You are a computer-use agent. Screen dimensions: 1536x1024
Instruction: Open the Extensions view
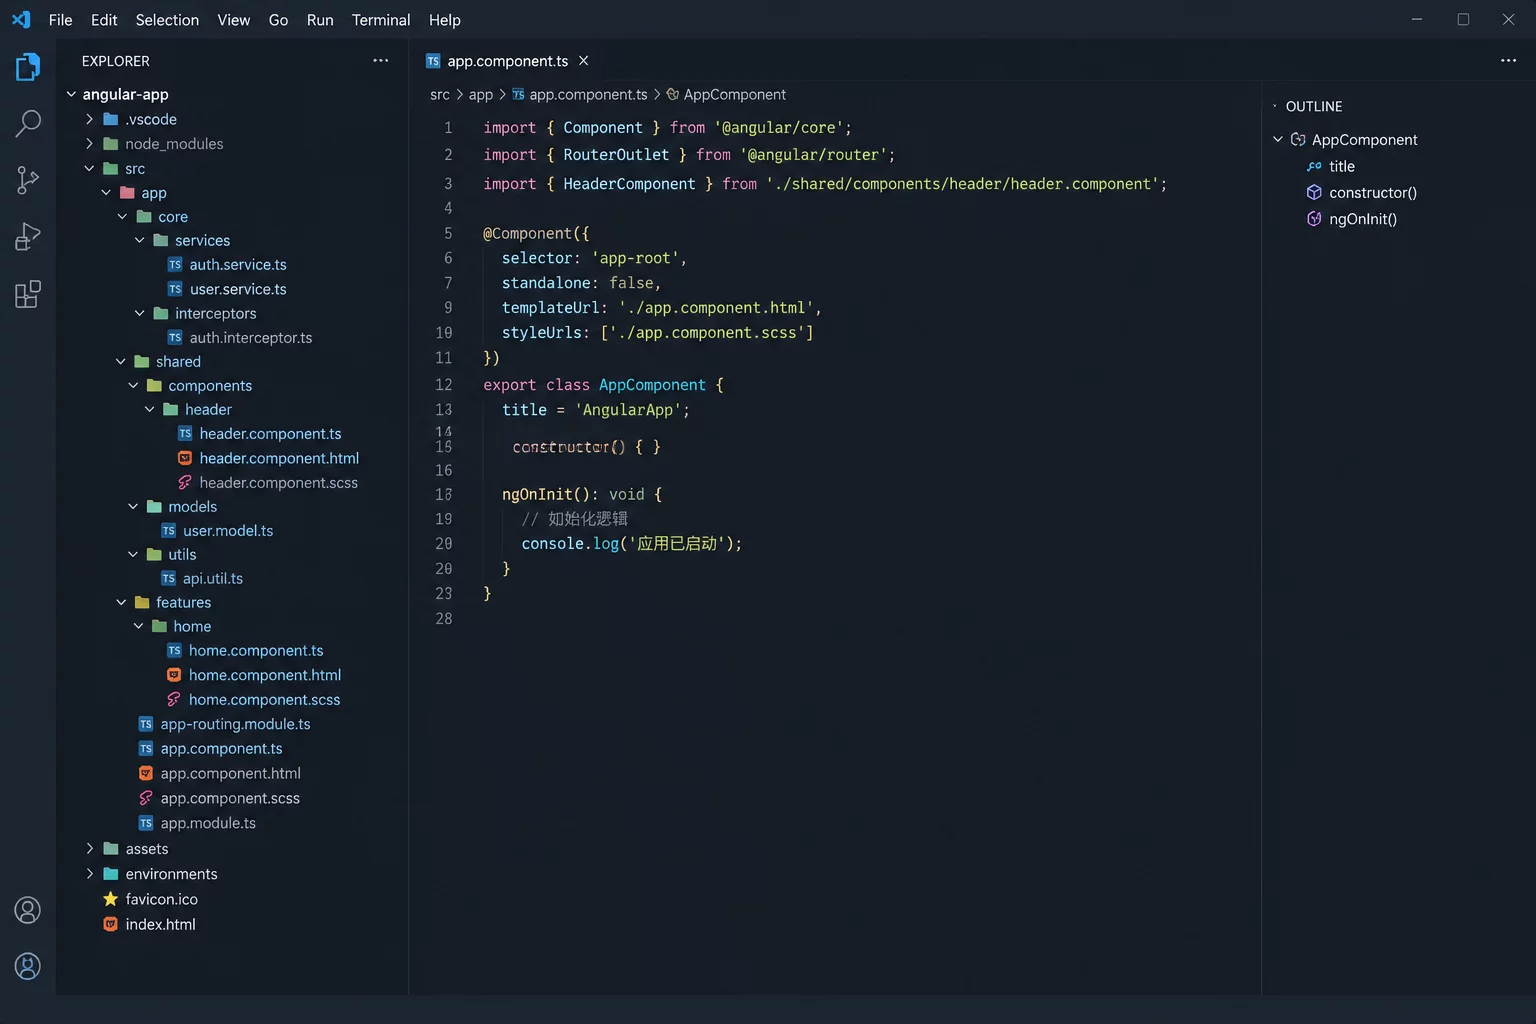click(28, 294)
